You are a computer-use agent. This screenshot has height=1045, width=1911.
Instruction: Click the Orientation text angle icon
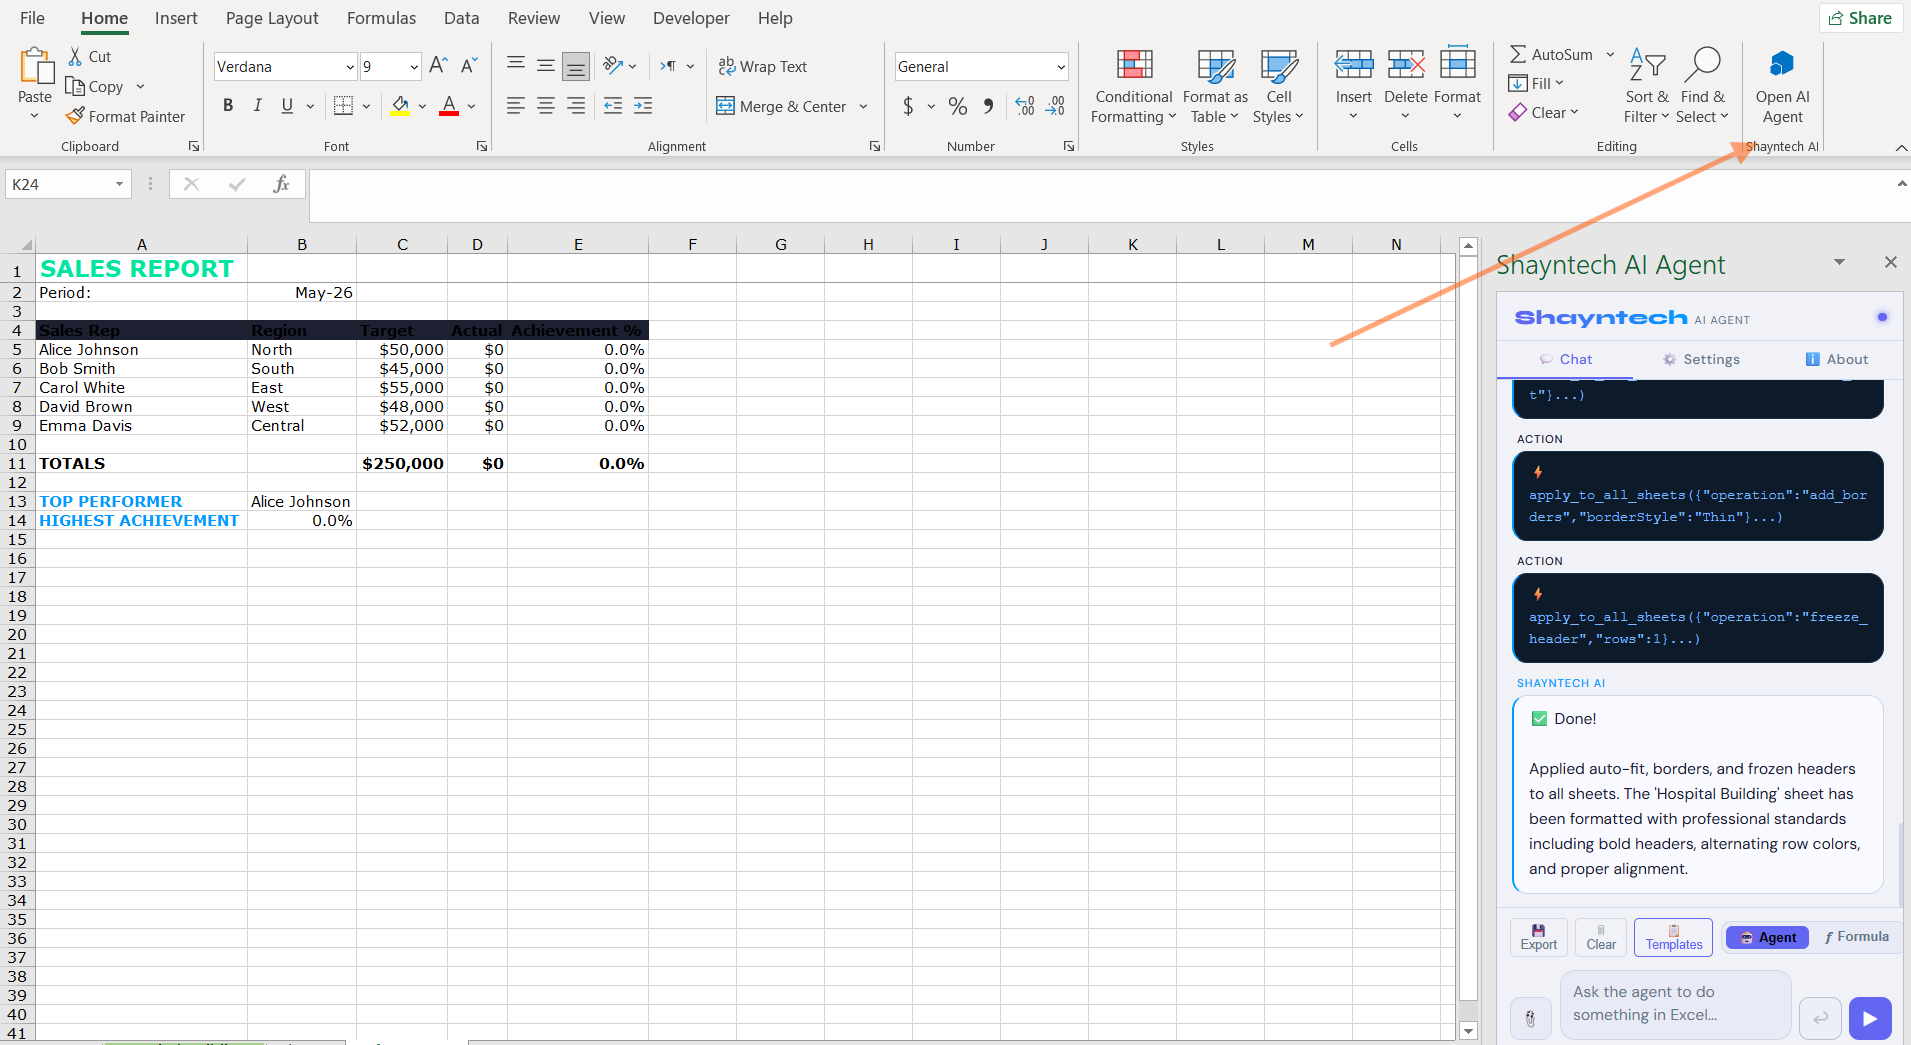[613, 66]
